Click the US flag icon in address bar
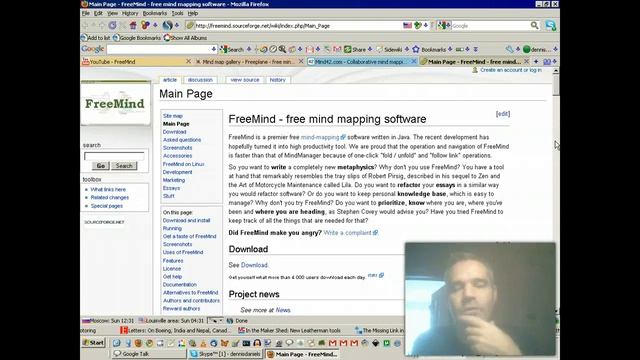The height and width of the screenshot is (360, 640). tap(407, 25)
